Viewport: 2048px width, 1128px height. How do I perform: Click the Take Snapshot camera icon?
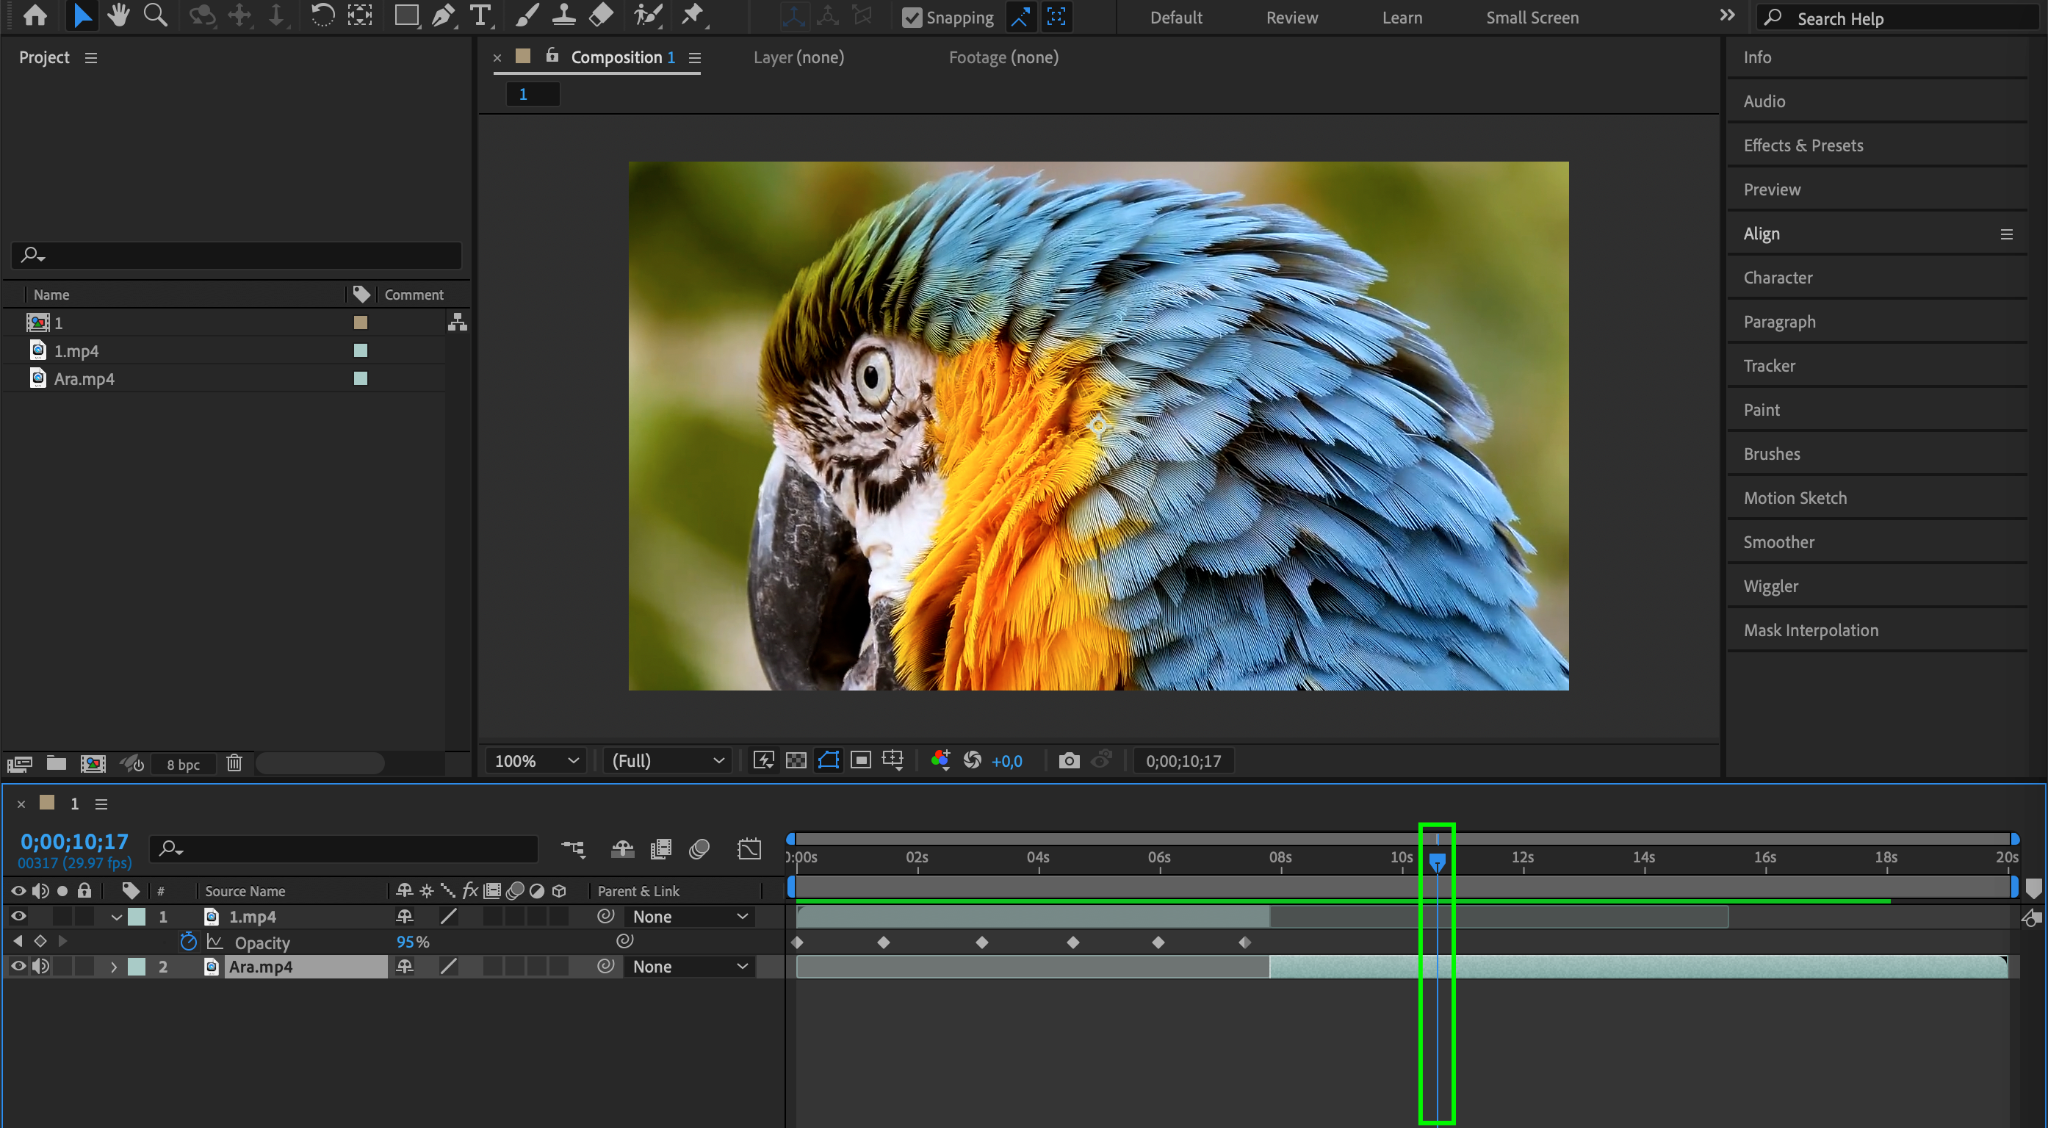tap(1069, 761)
